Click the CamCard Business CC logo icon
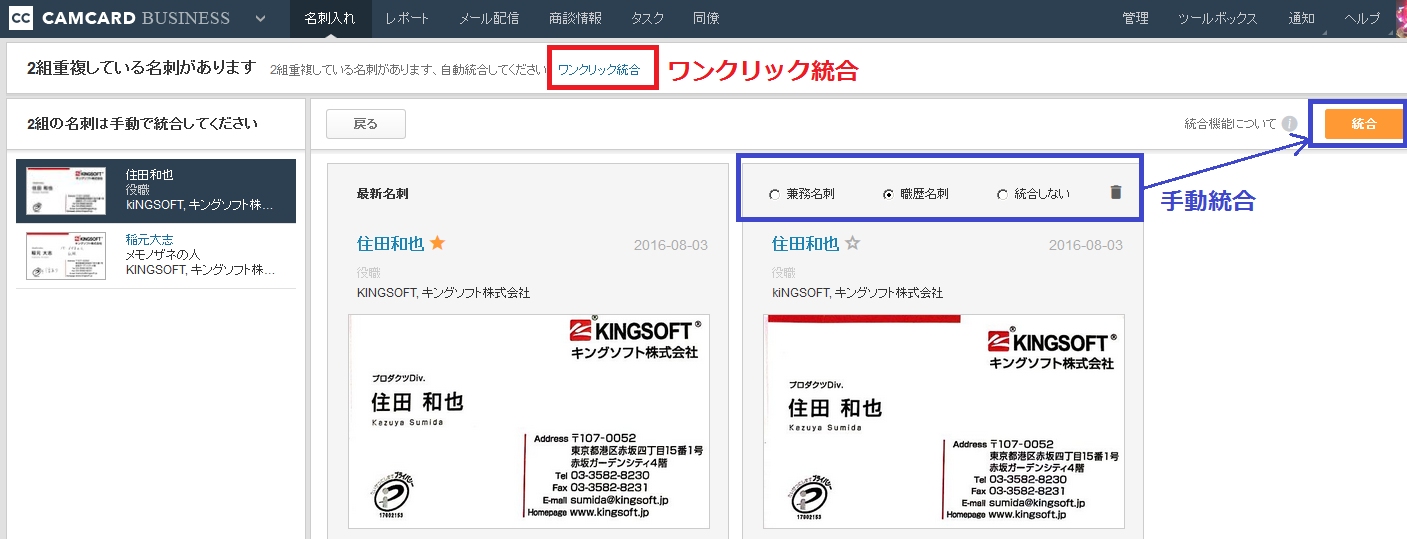Viewport: 1407px width, 539px height. (20, 18)
